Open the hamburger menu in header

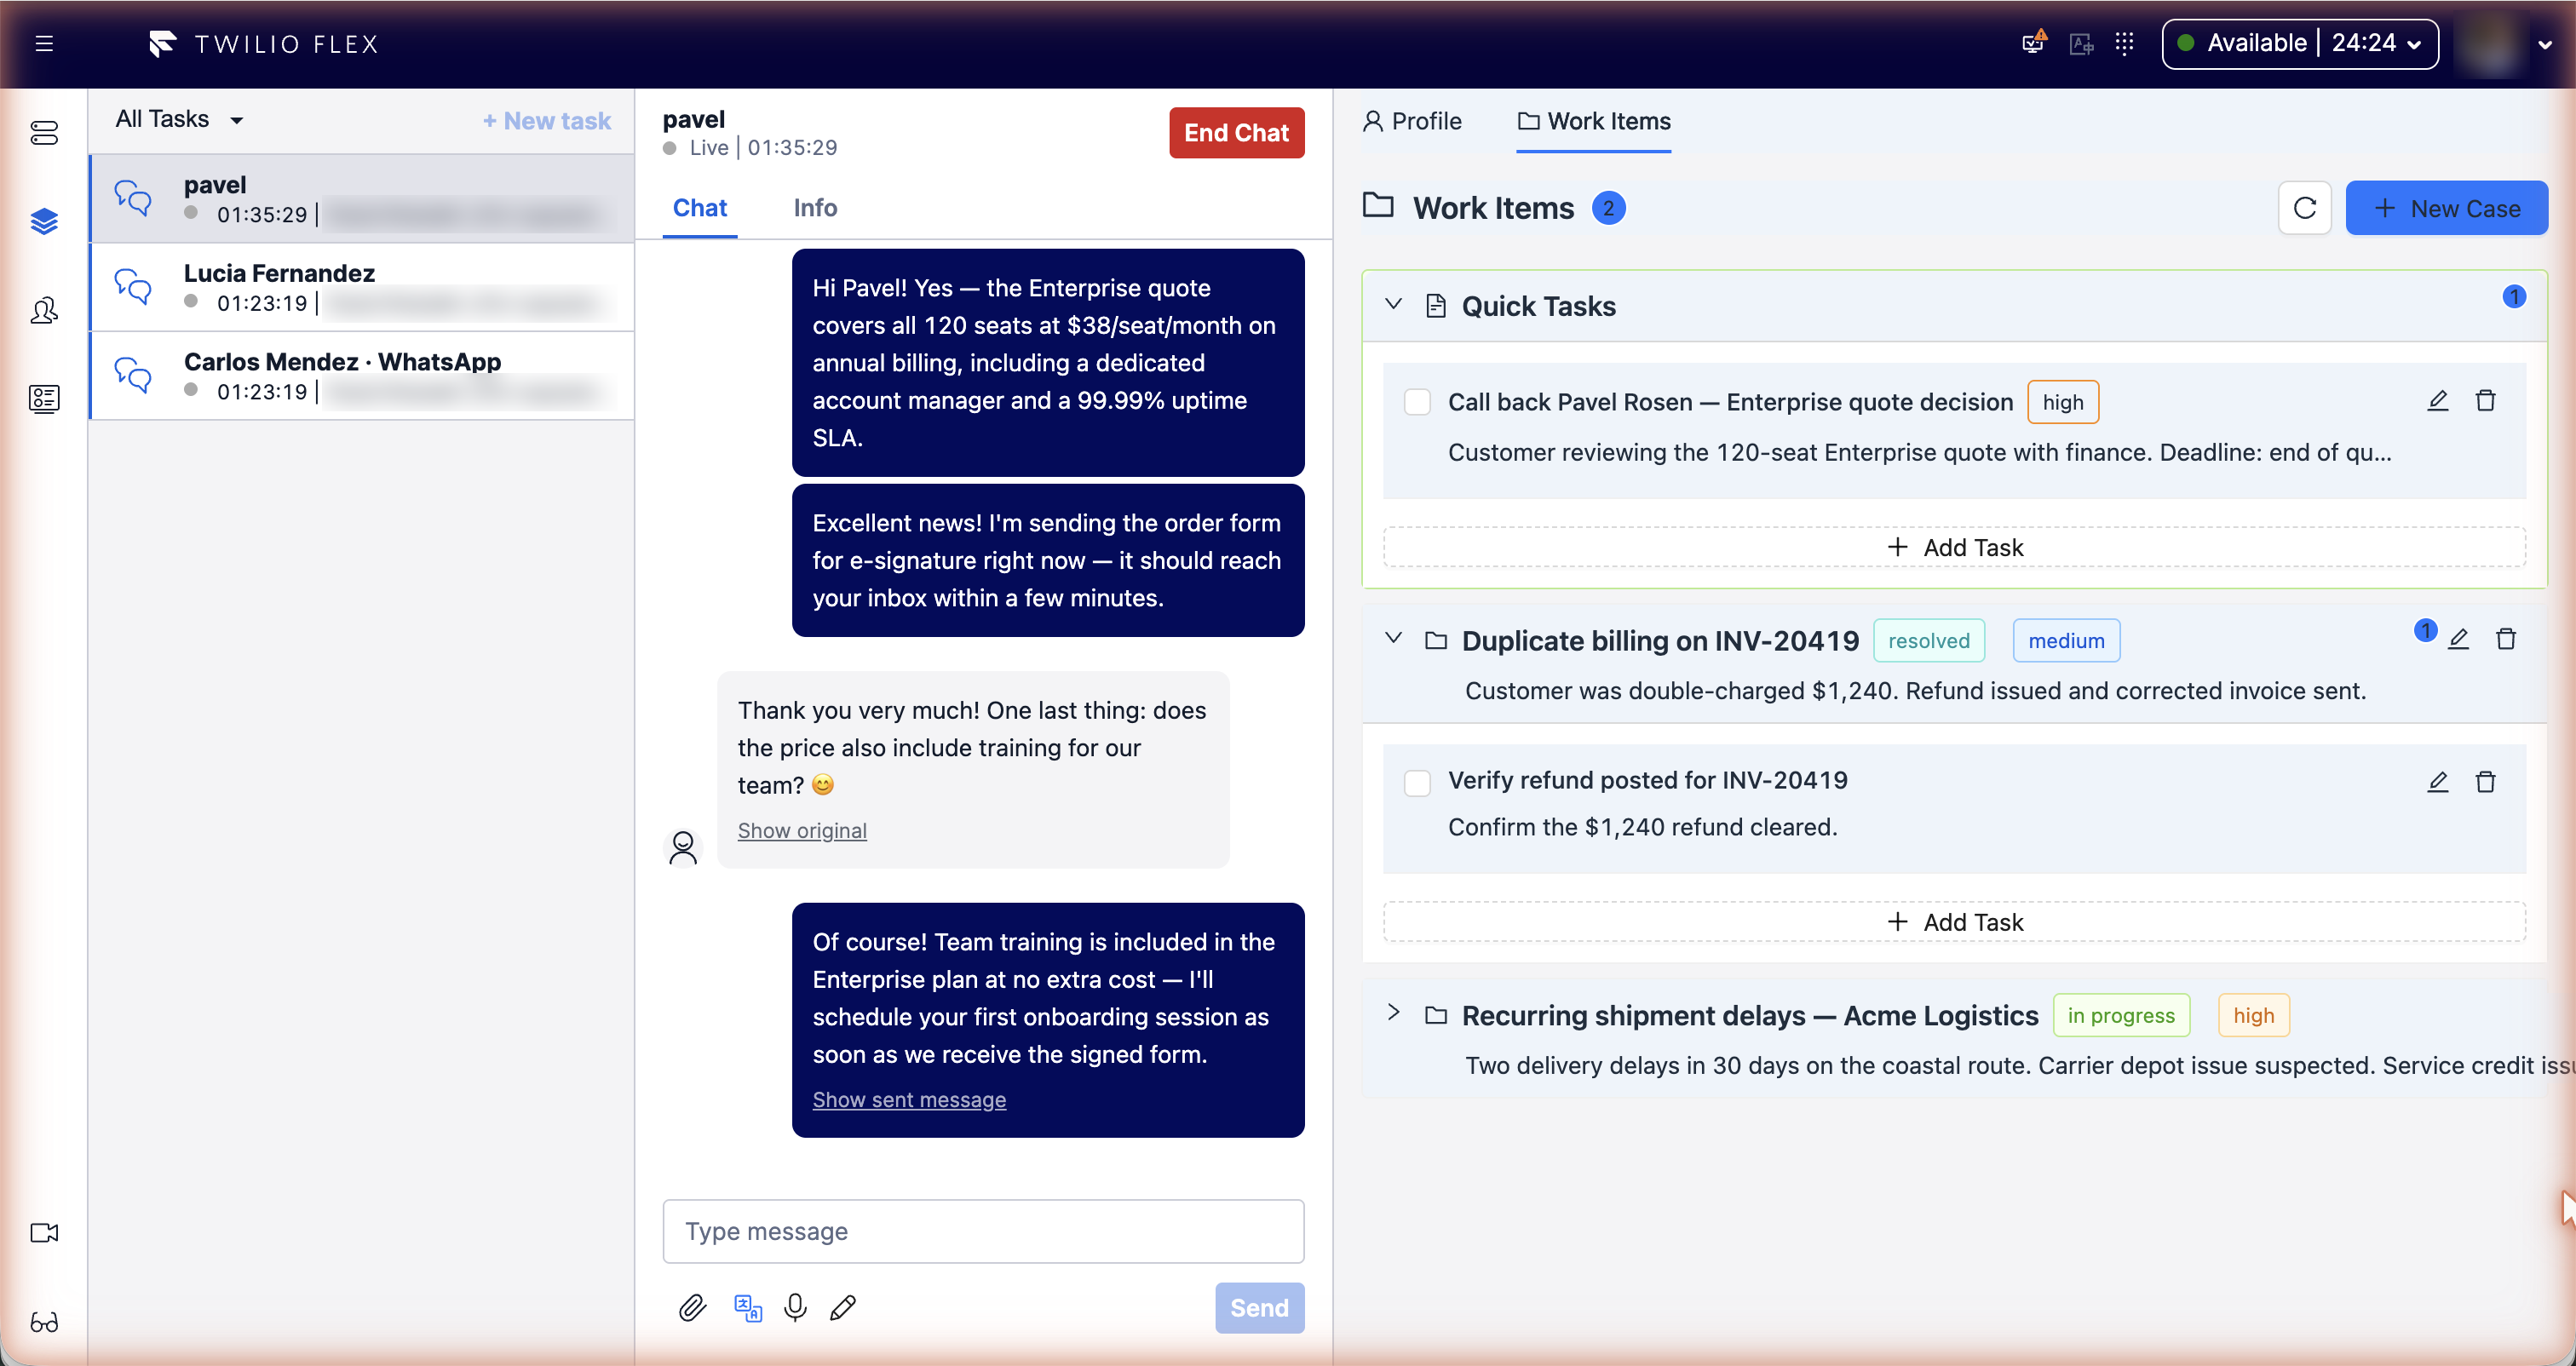click(44, 44)
